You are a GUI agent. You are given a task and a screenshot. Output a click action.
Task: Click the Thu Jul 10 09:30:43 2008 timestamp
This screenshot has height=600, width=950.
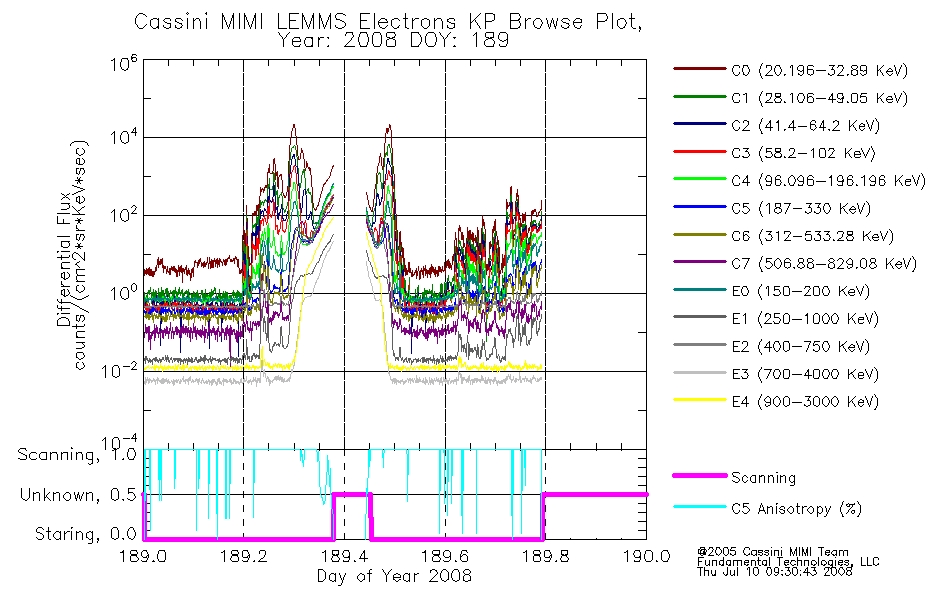point(774,572)
